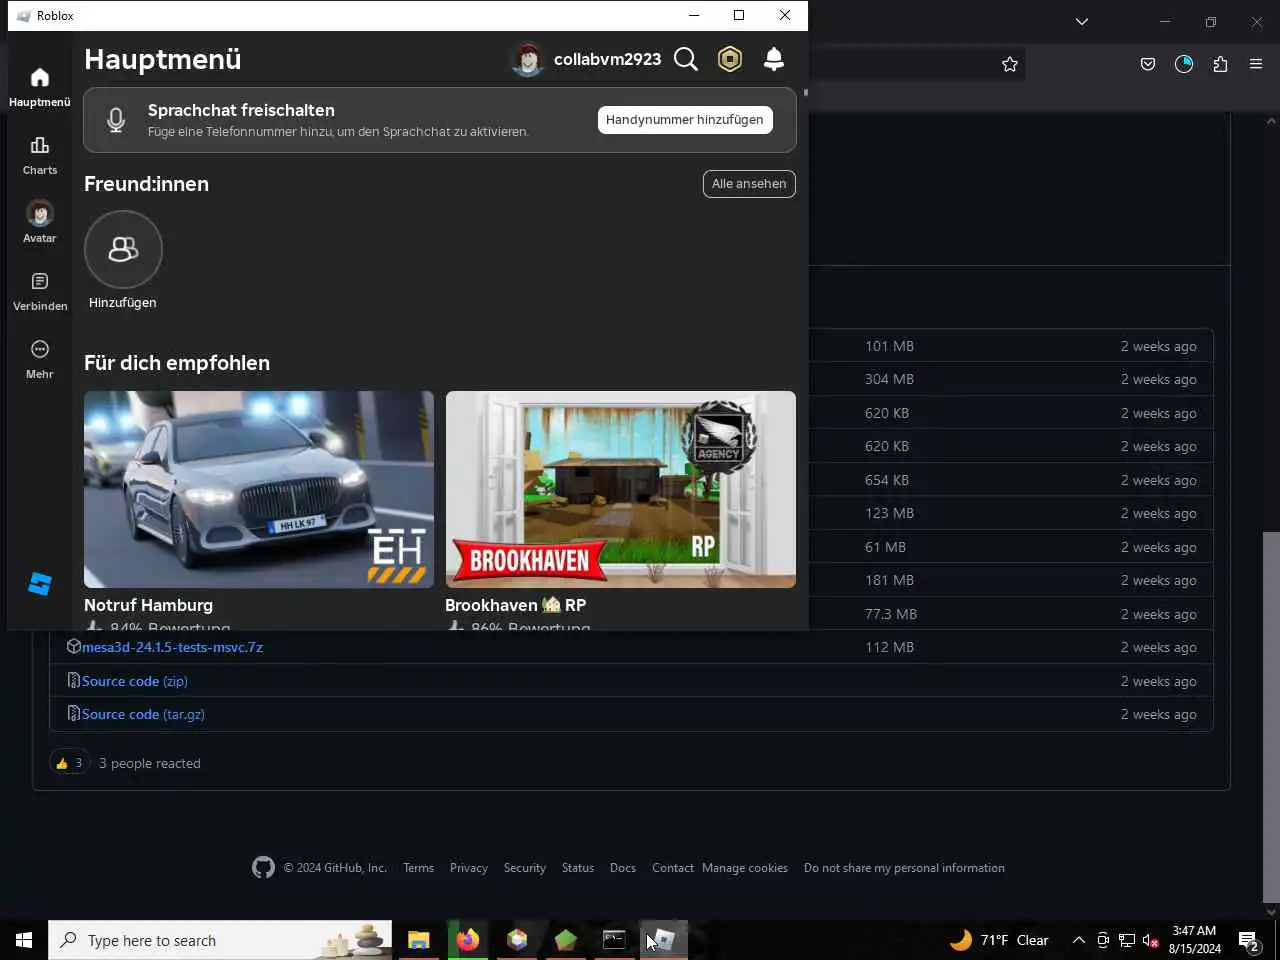1280x960 pixels.
Task: Click the 3 people reacted text
Action: [x=150, y=763]
